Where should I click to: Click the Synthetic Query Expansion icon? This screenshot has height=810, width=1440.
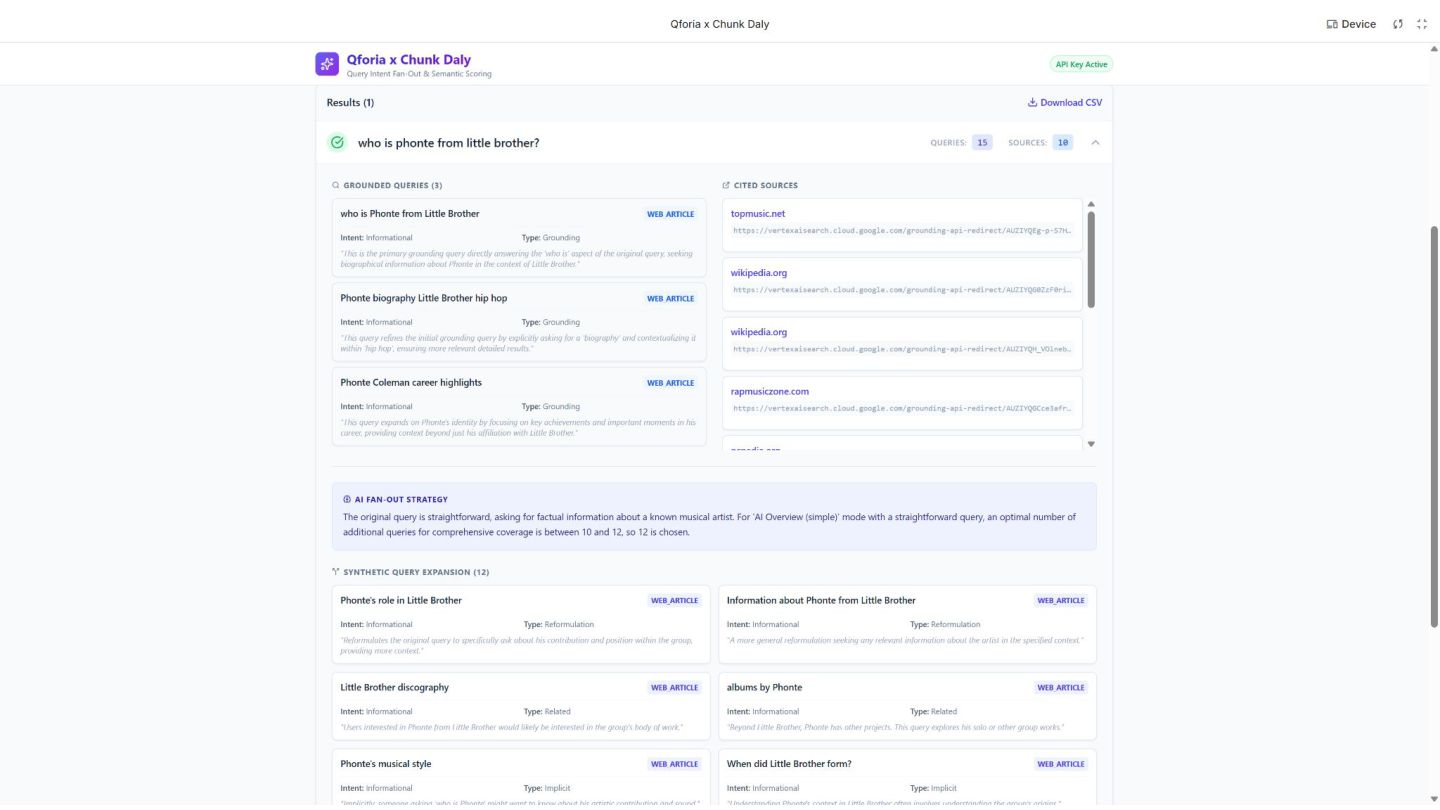pyautogui.click(x=336, y=572)
